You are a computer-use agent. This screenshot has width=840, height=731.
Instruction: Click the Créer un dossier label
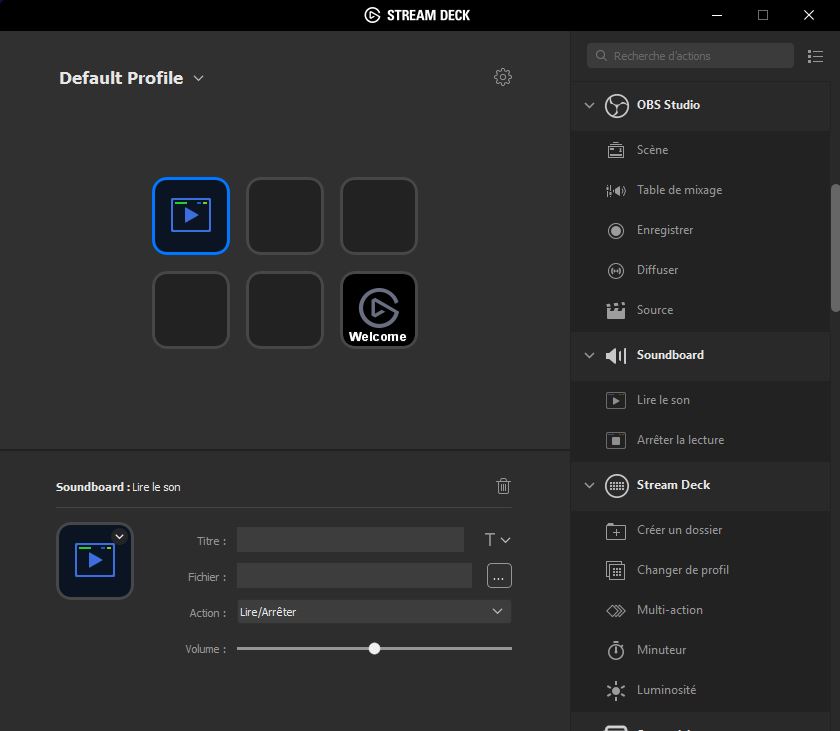pos(679,530)
